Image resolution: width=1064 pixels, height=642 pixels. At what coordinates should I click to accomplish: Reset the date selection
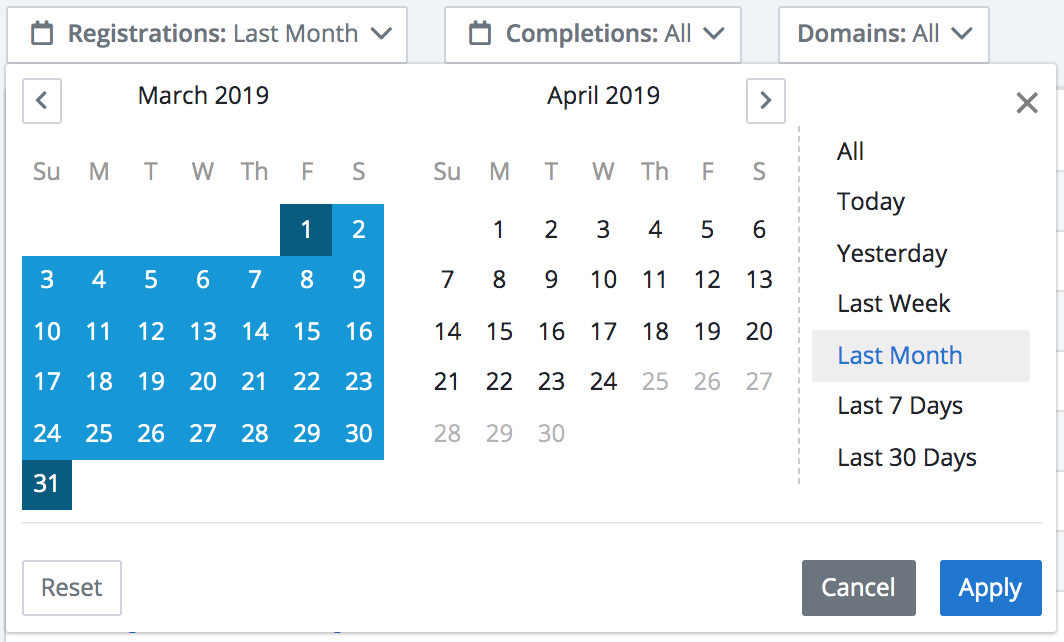pyautogui.click(x=72, y=588)
